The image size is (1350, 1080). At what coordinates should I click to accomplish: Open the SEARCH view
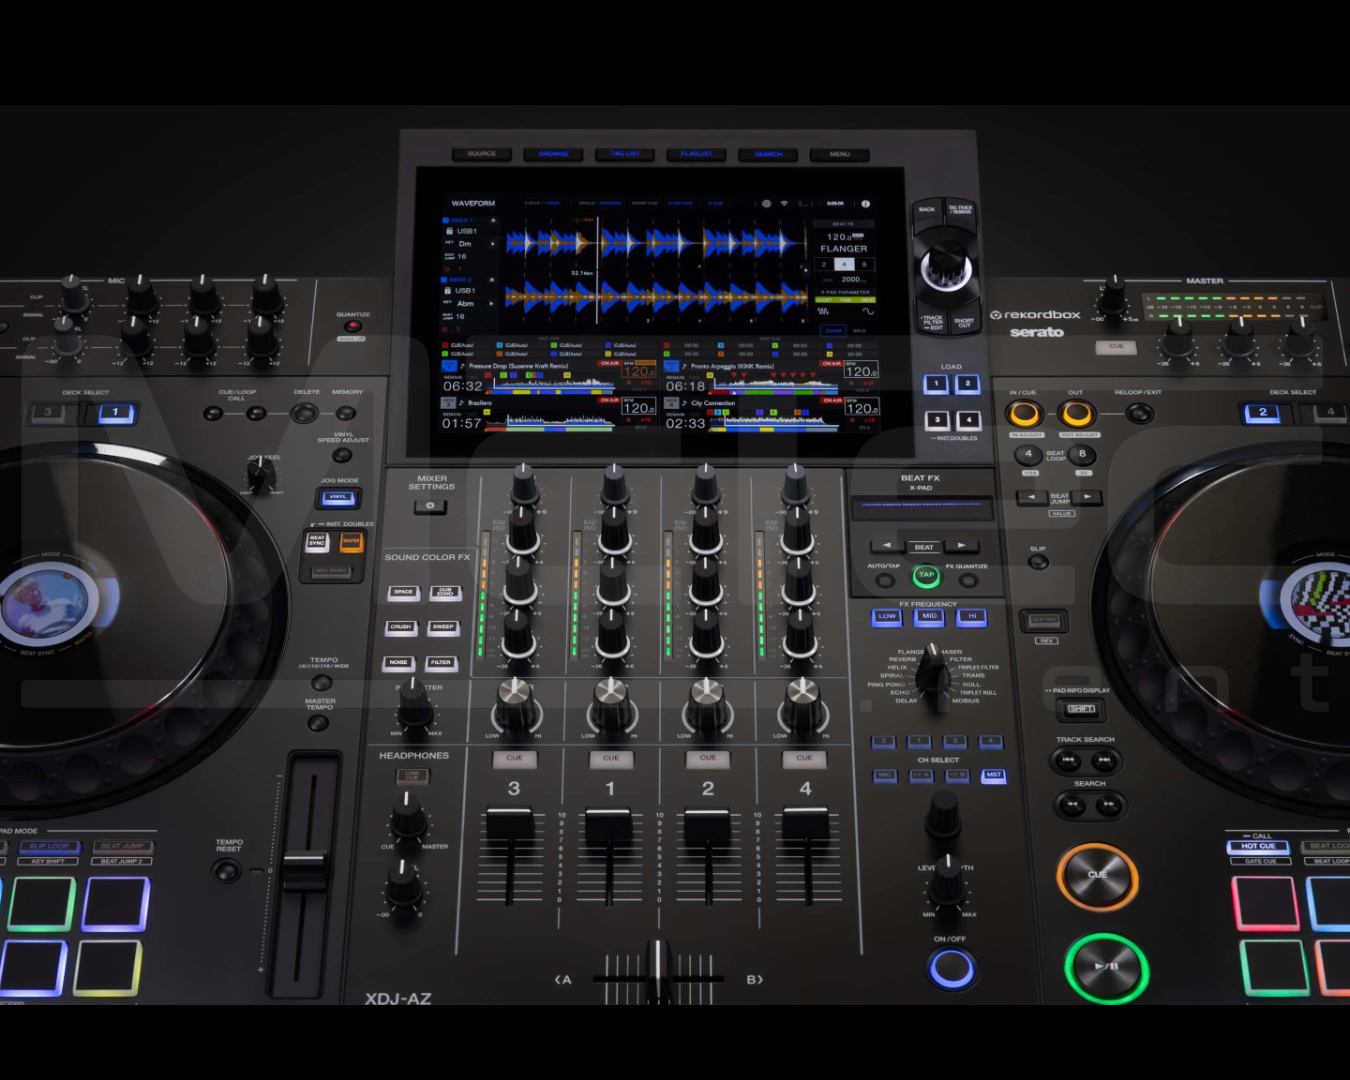click(768, 154)
